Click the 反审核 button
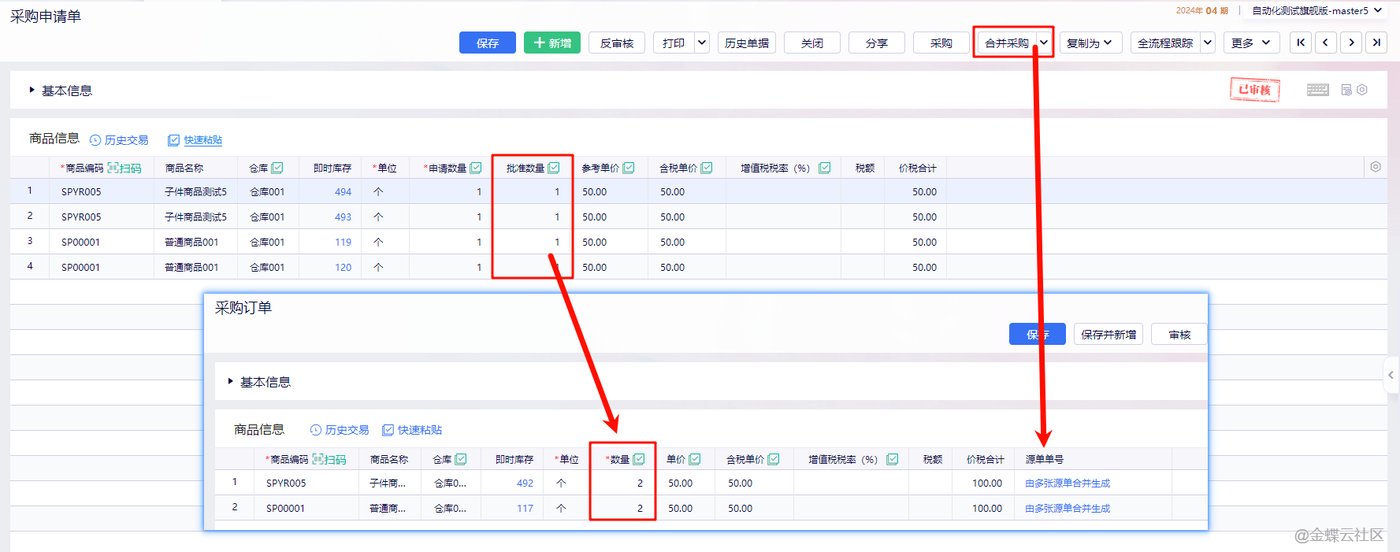Screen dimensions: 1400x552 616,43
